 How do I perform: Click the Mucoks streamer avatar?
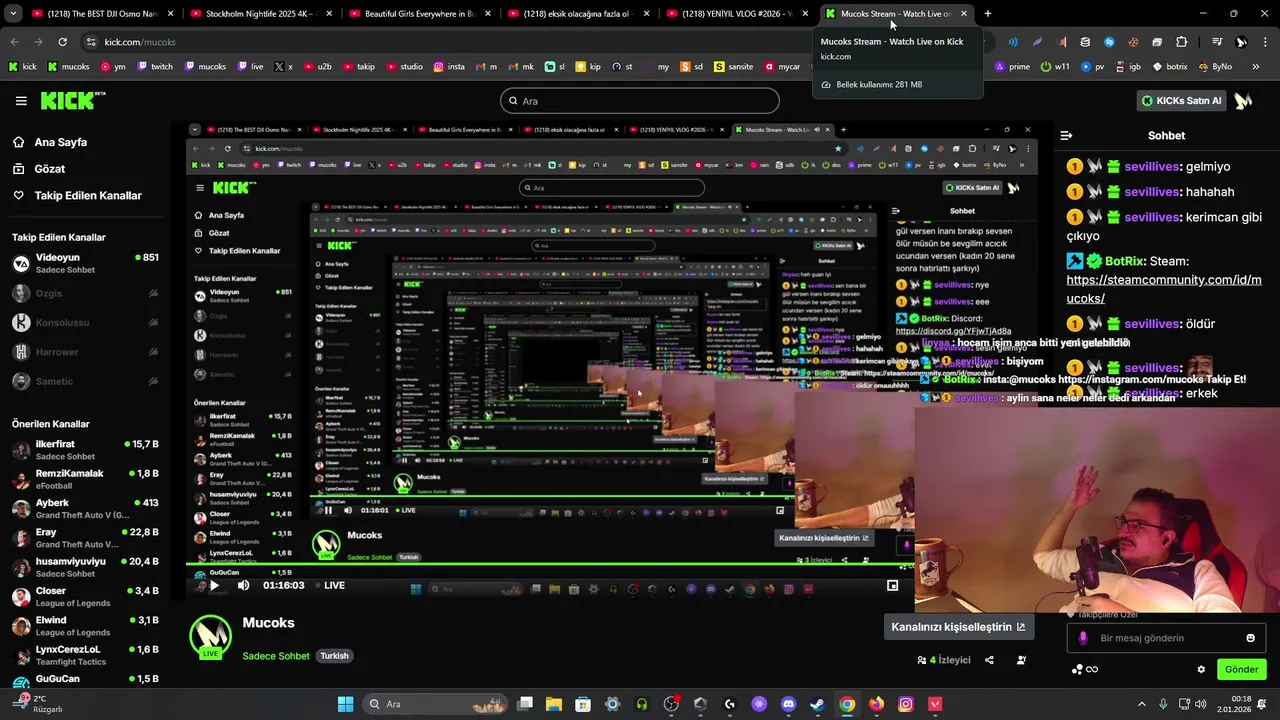coord(211,637)
